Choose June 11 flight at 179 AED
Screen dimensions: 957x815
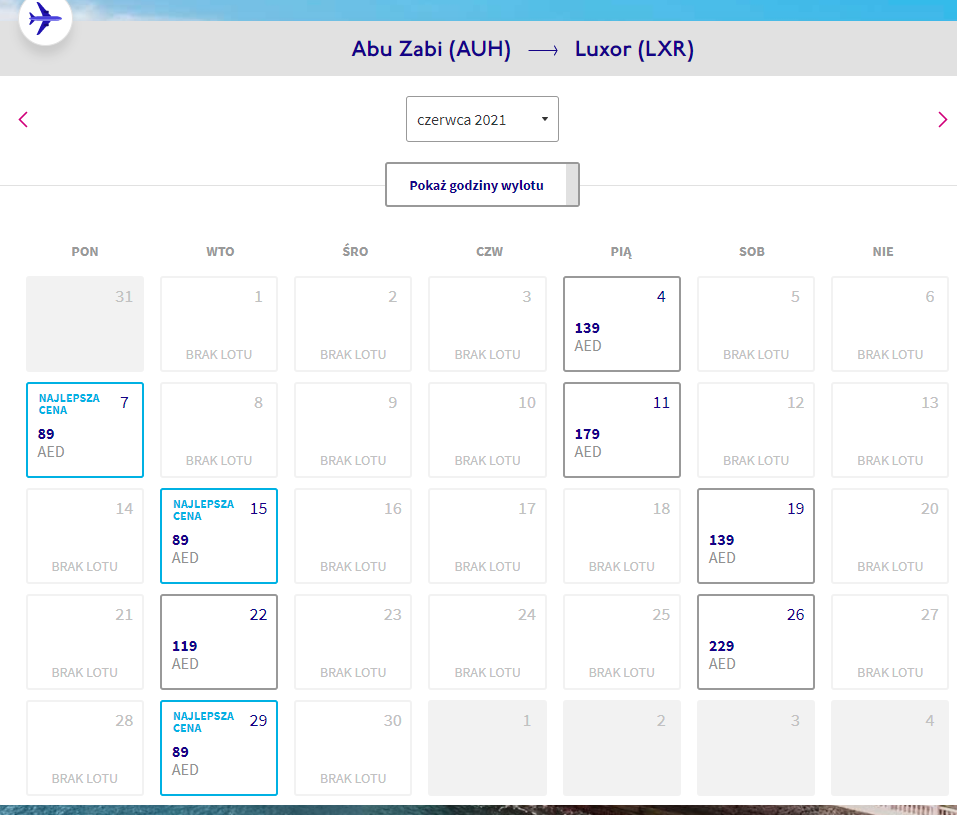[x=621, y=430]
